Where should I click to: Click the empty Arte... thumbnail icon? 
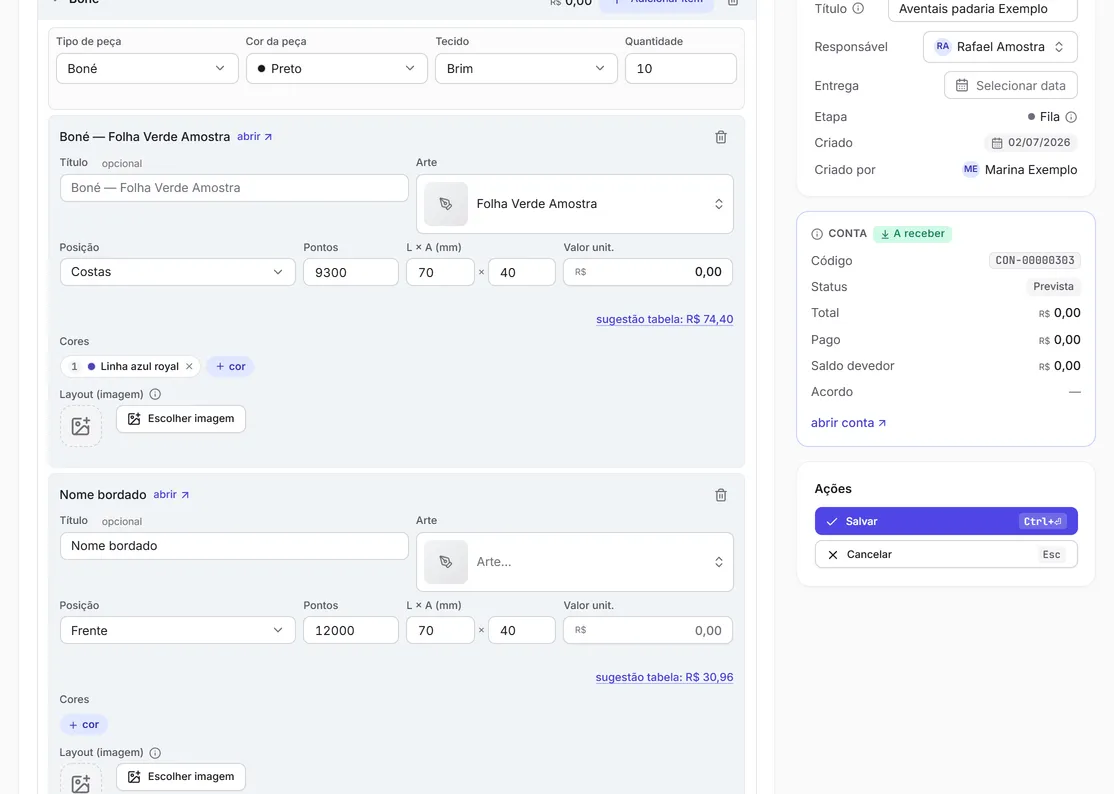[x=446, y=562]
